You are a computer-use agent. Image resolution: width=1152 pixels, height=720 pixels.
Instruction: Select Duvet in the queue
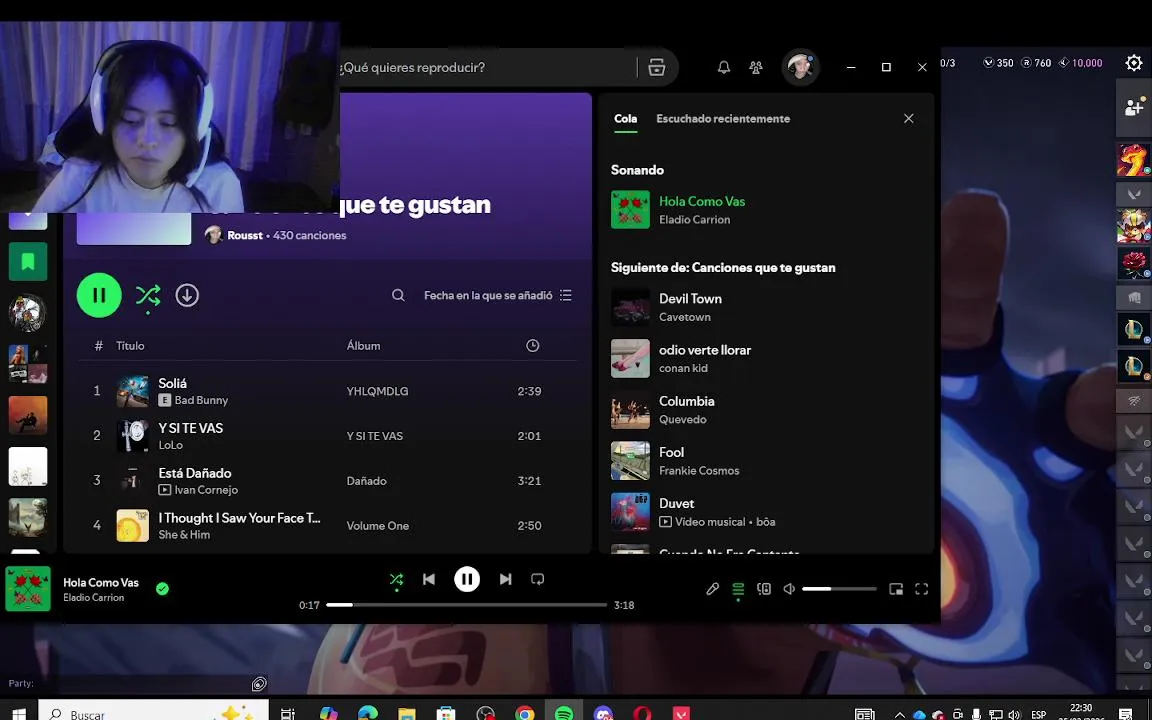[x=764, y=512]
